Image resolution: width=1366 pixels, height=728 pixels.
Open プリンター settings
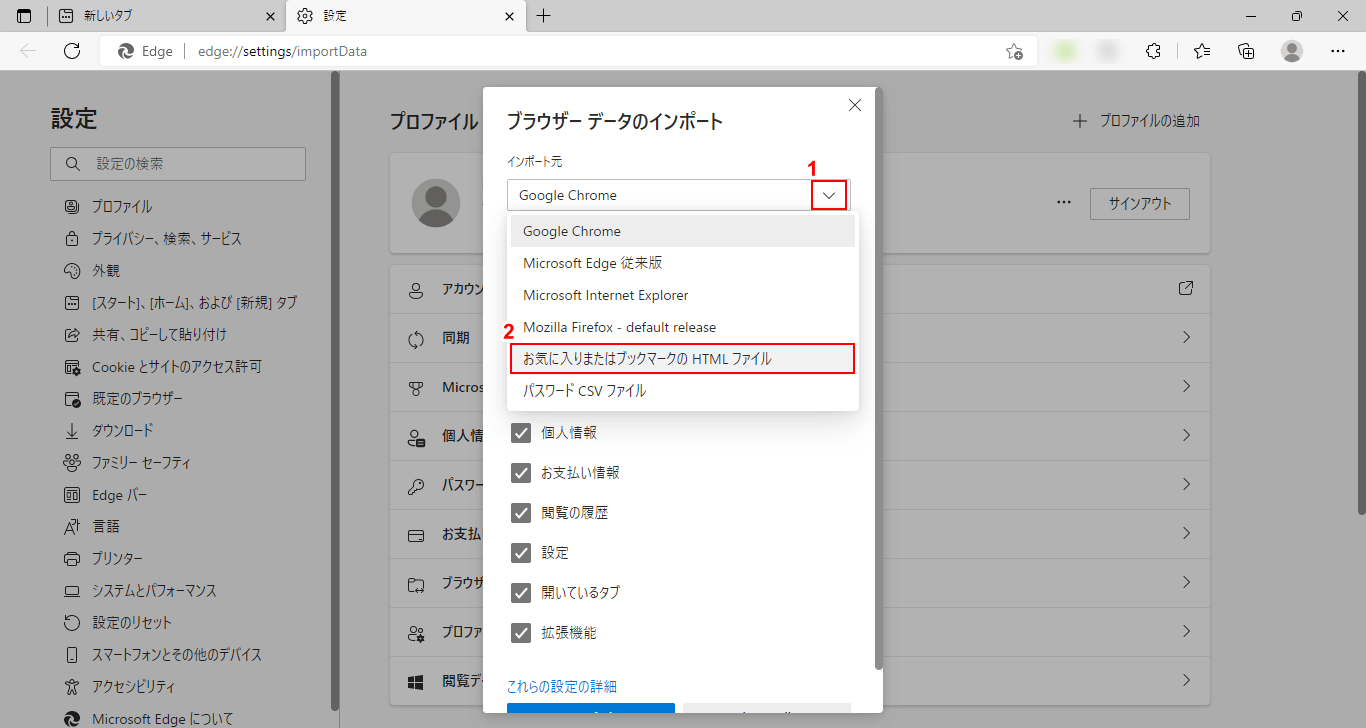pos(103,558)
